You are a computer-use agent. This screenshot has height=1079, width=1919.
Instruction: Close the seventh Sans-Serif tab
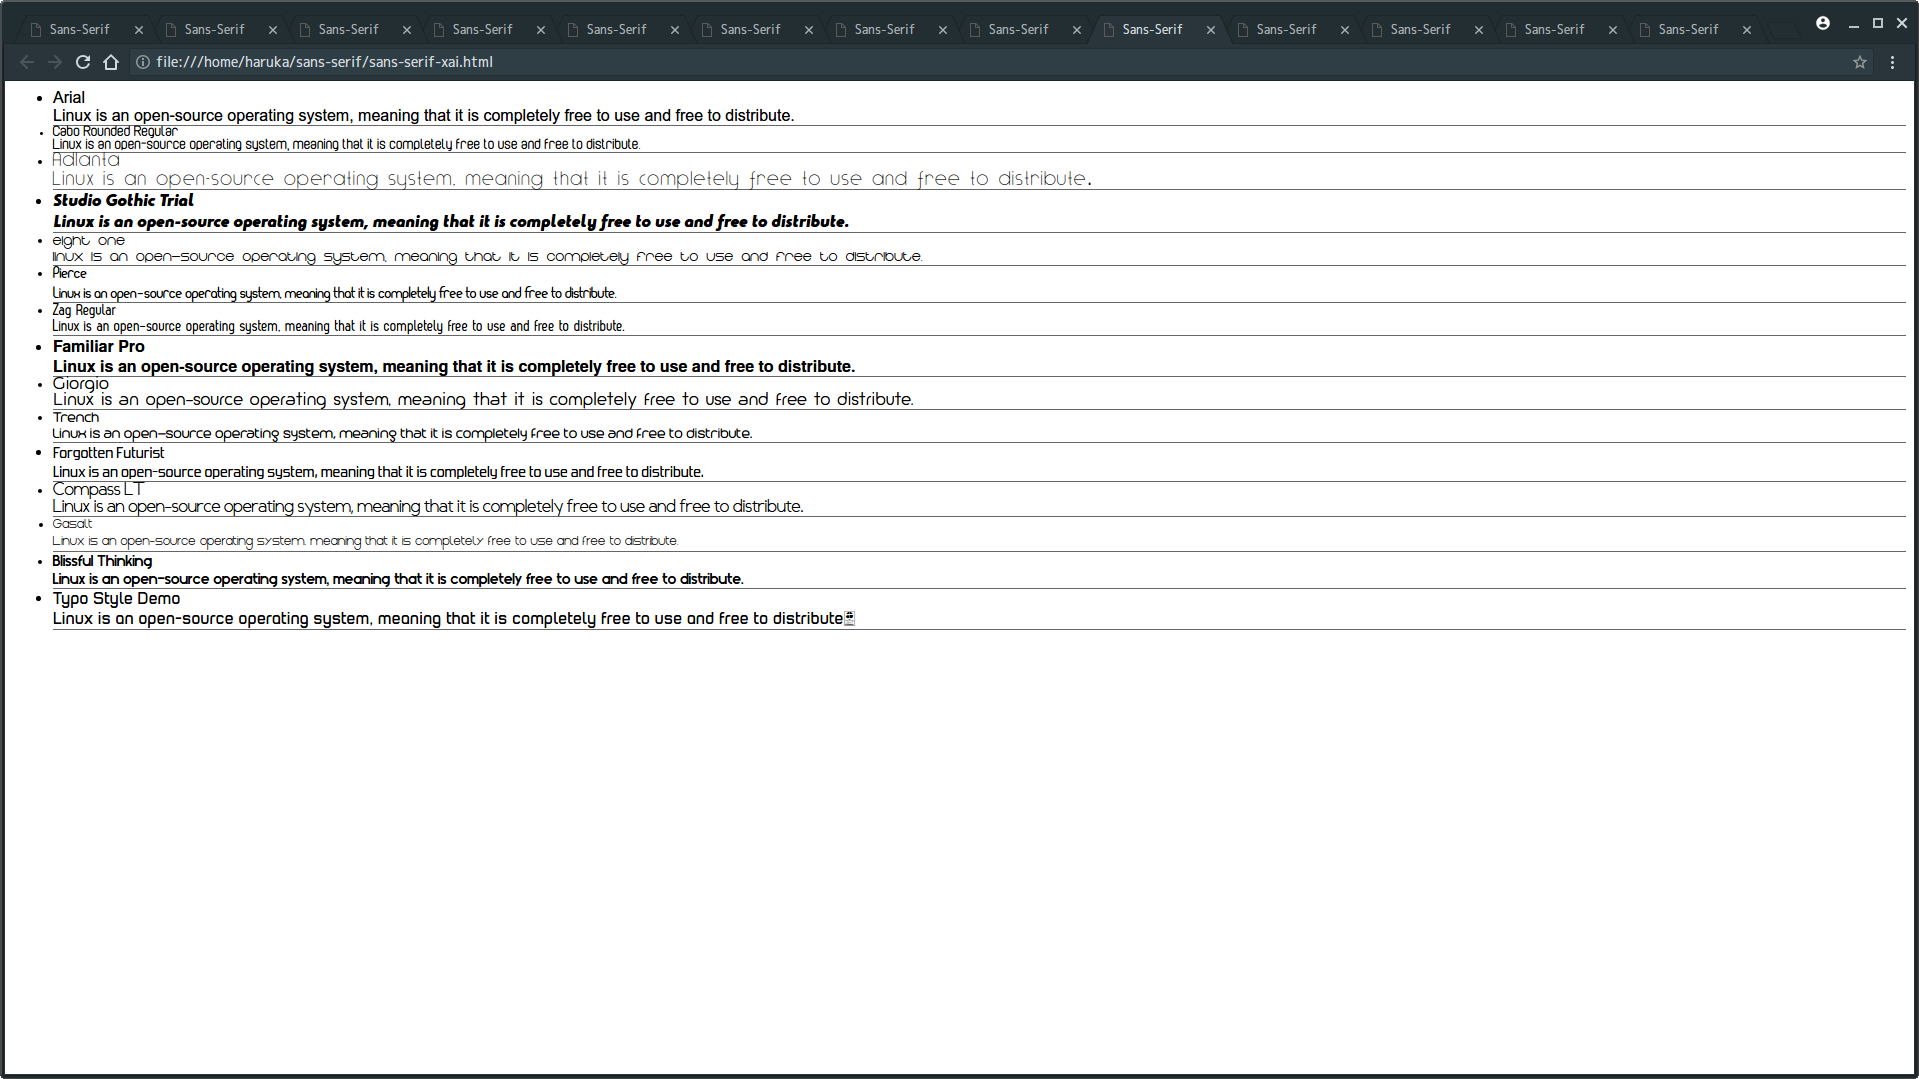coord(943,30)
